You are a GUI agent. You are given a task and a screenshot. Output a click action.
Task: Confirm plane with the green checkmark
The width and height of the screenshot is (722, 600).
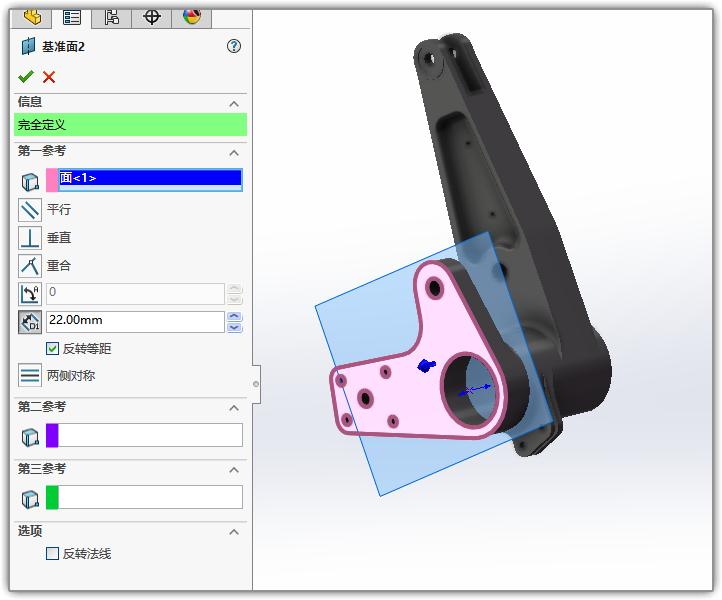coord(26,76)
